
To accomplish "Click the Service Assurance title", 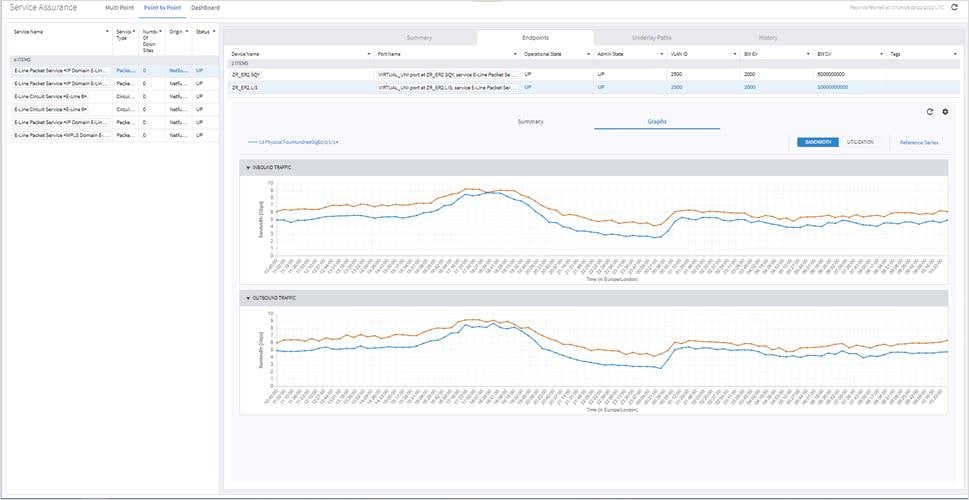I will pyautogui.click(x=43, y=7).
